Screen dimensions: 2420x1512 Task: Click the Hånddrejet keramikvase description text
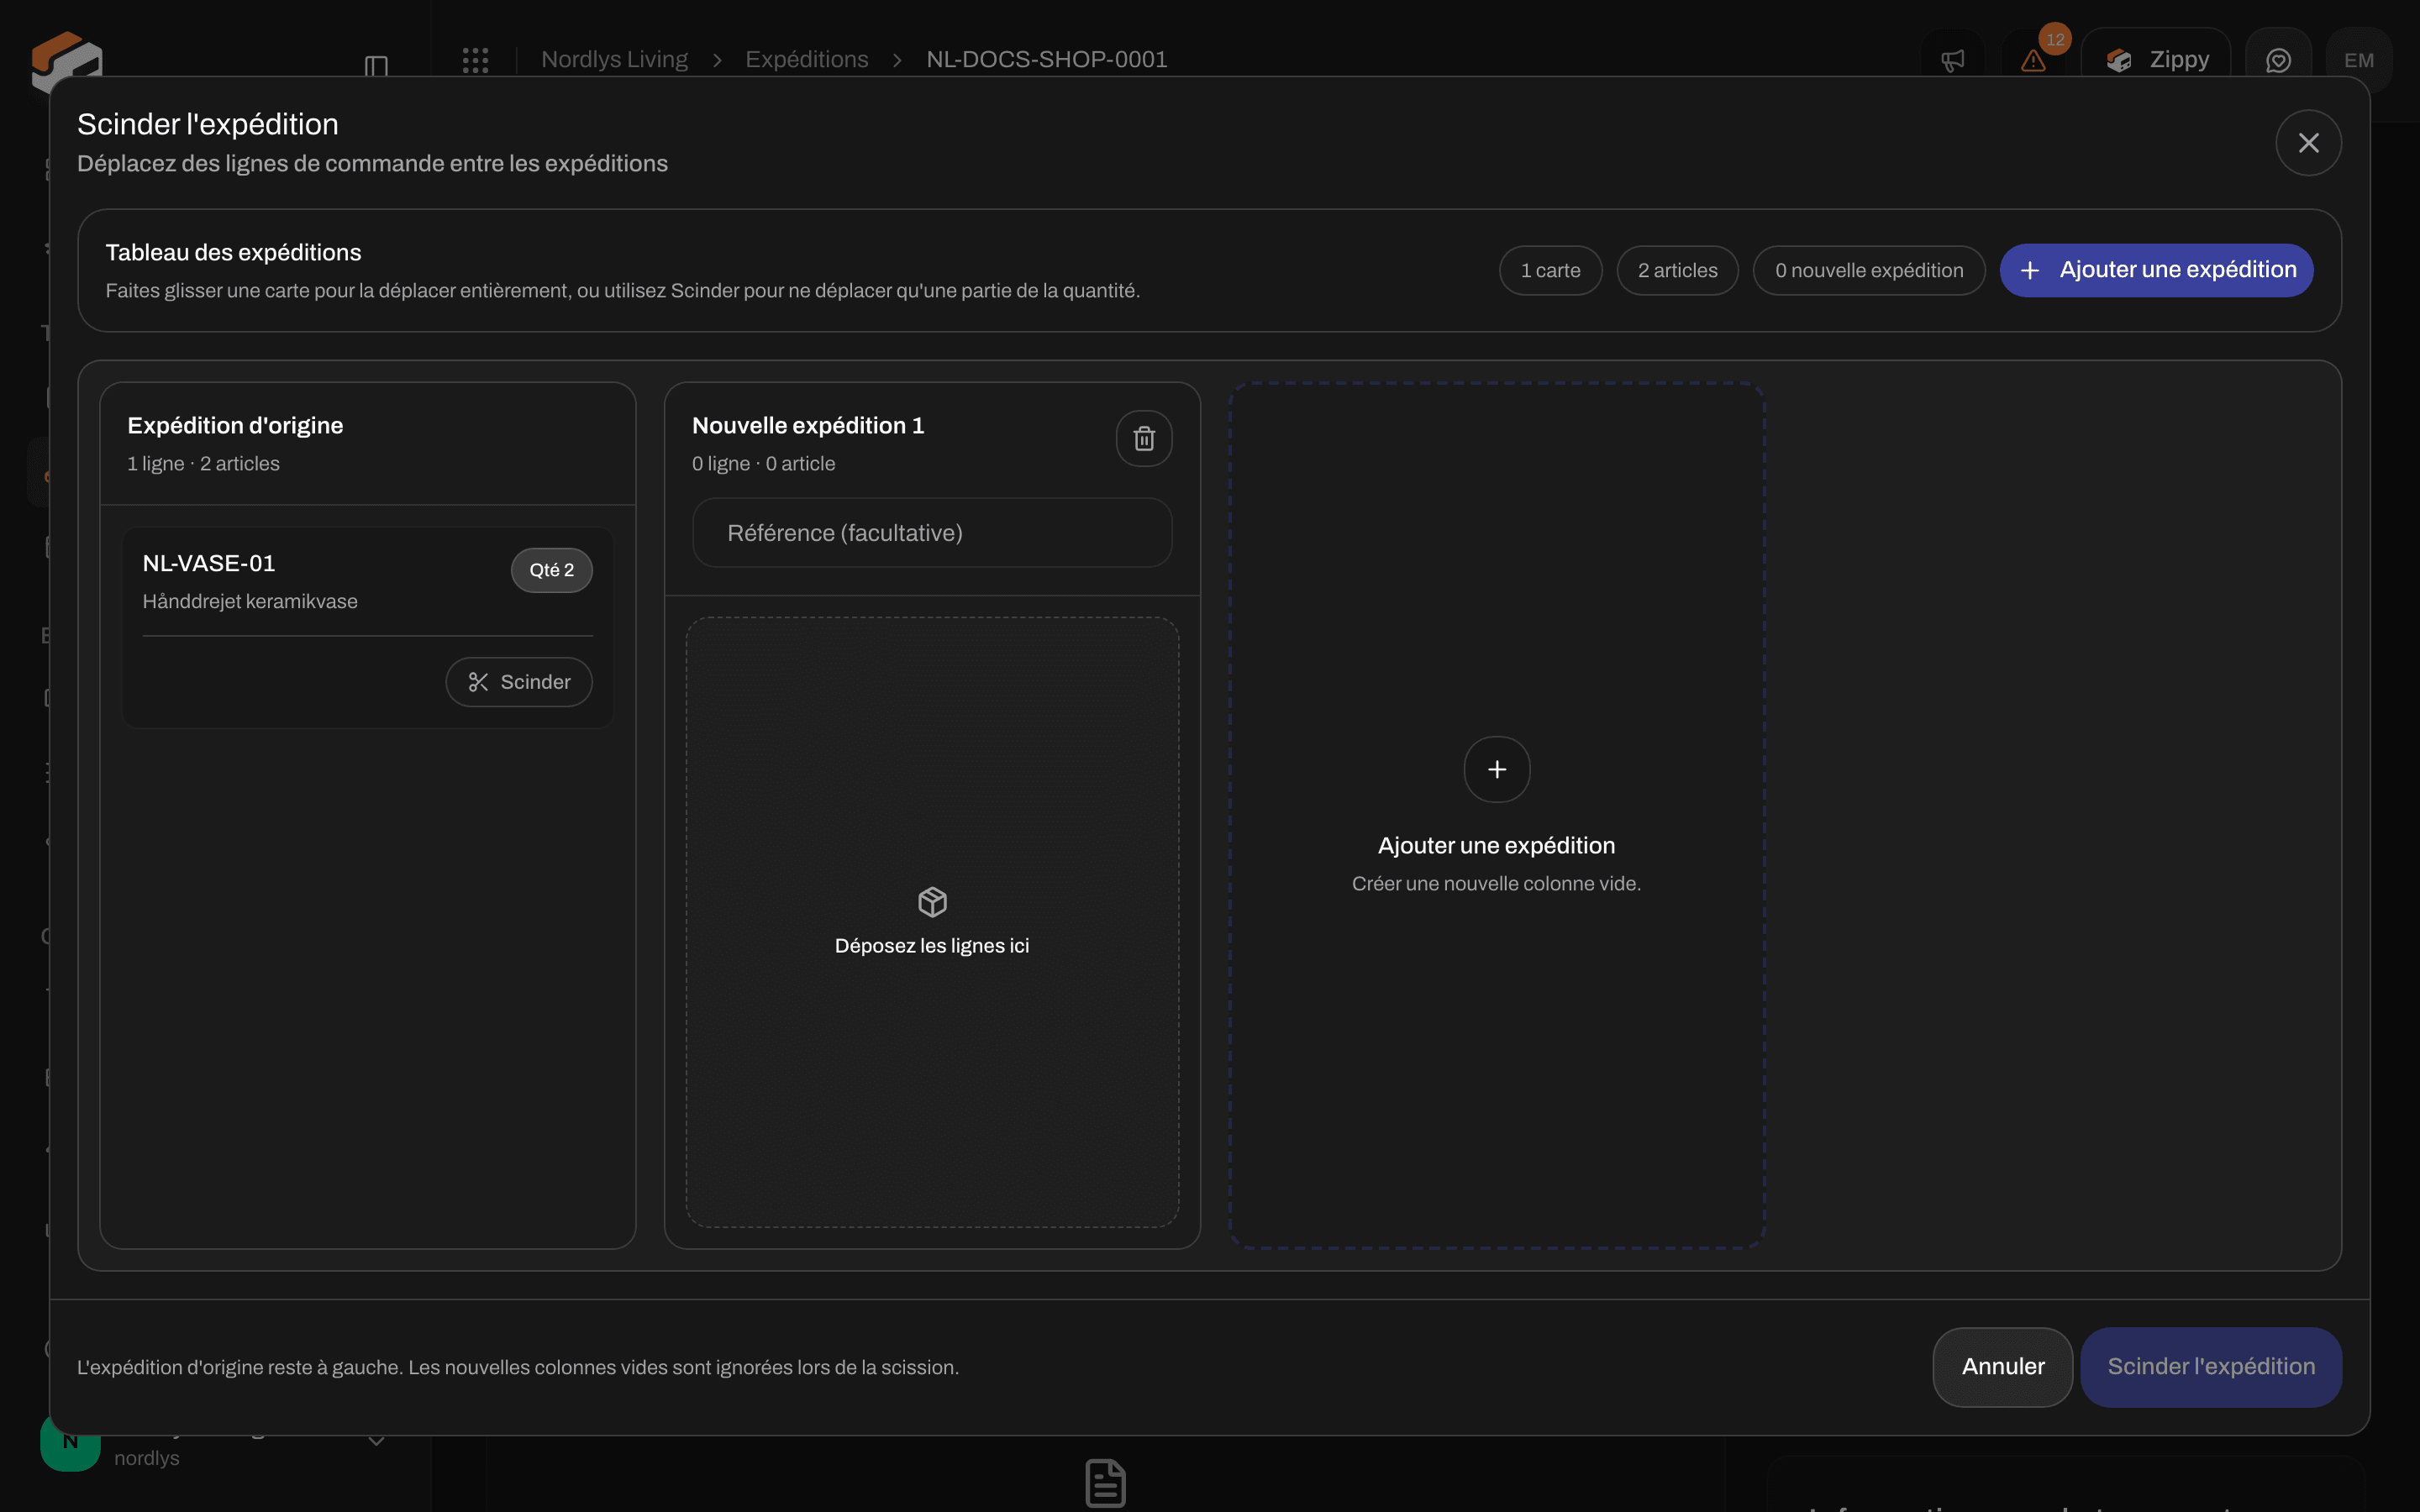tap(250, 602)
